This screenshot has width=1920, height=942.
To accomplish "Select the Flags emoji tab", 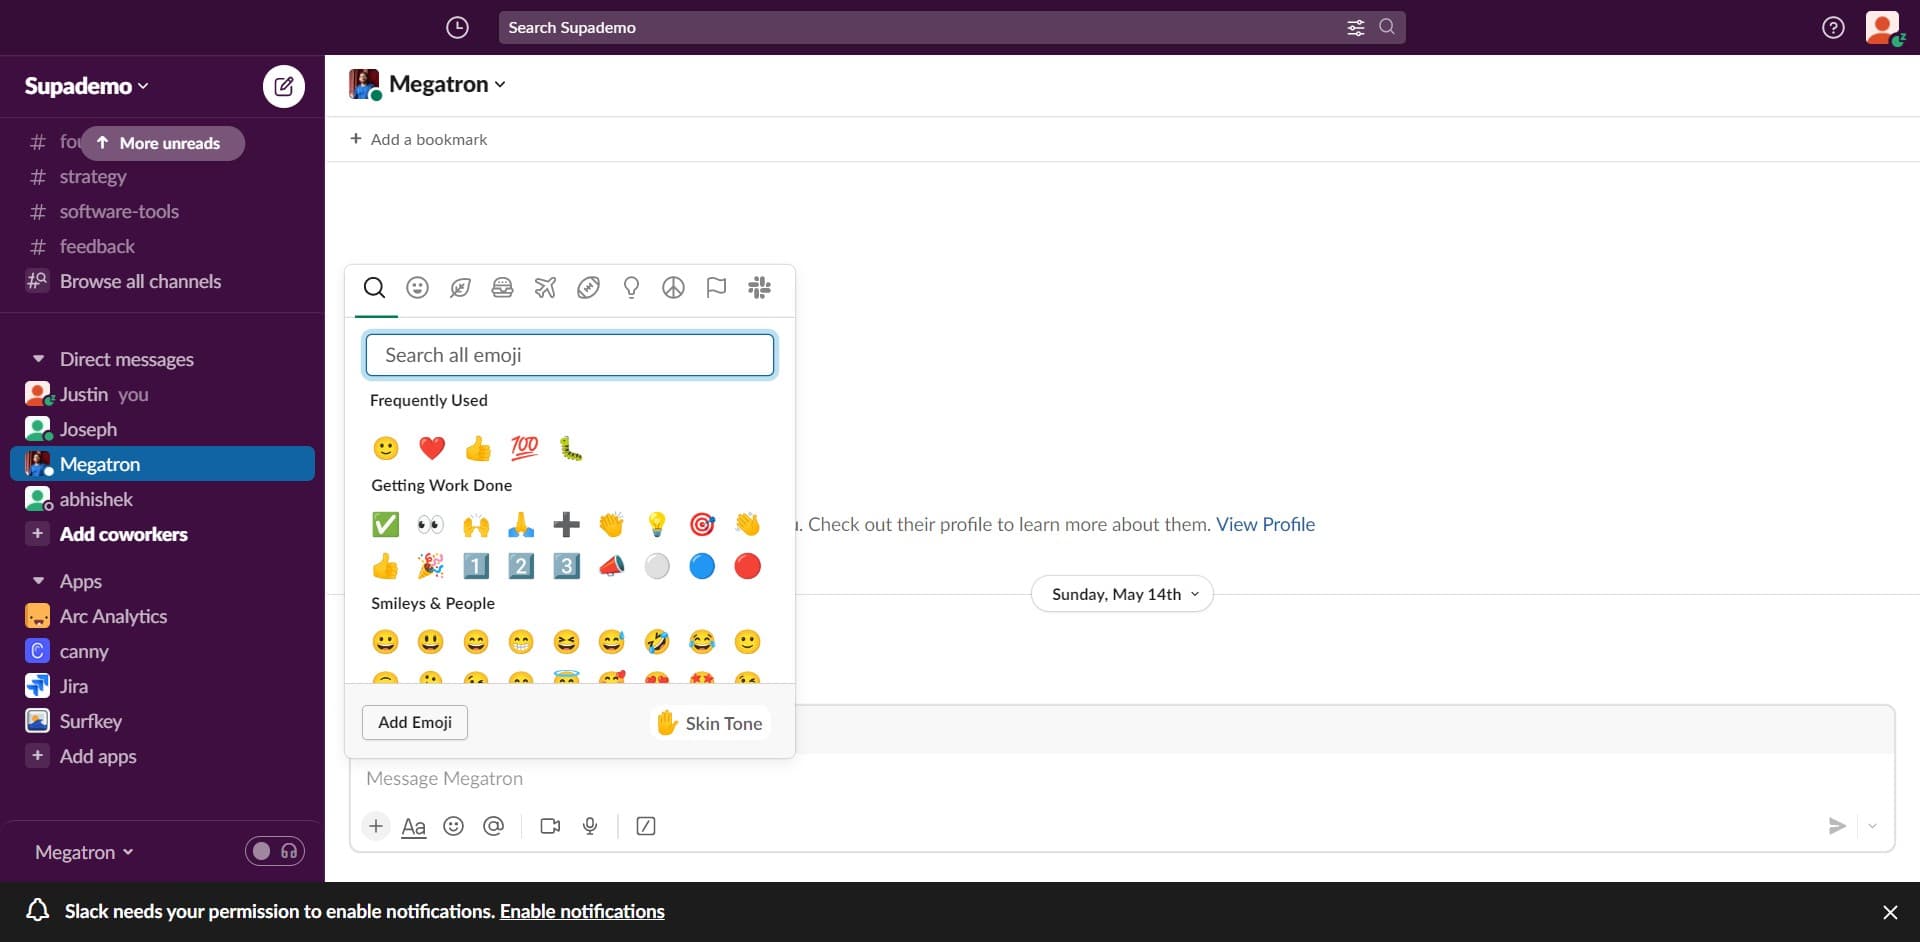I will pyautogui.click(x=716, y=288).
